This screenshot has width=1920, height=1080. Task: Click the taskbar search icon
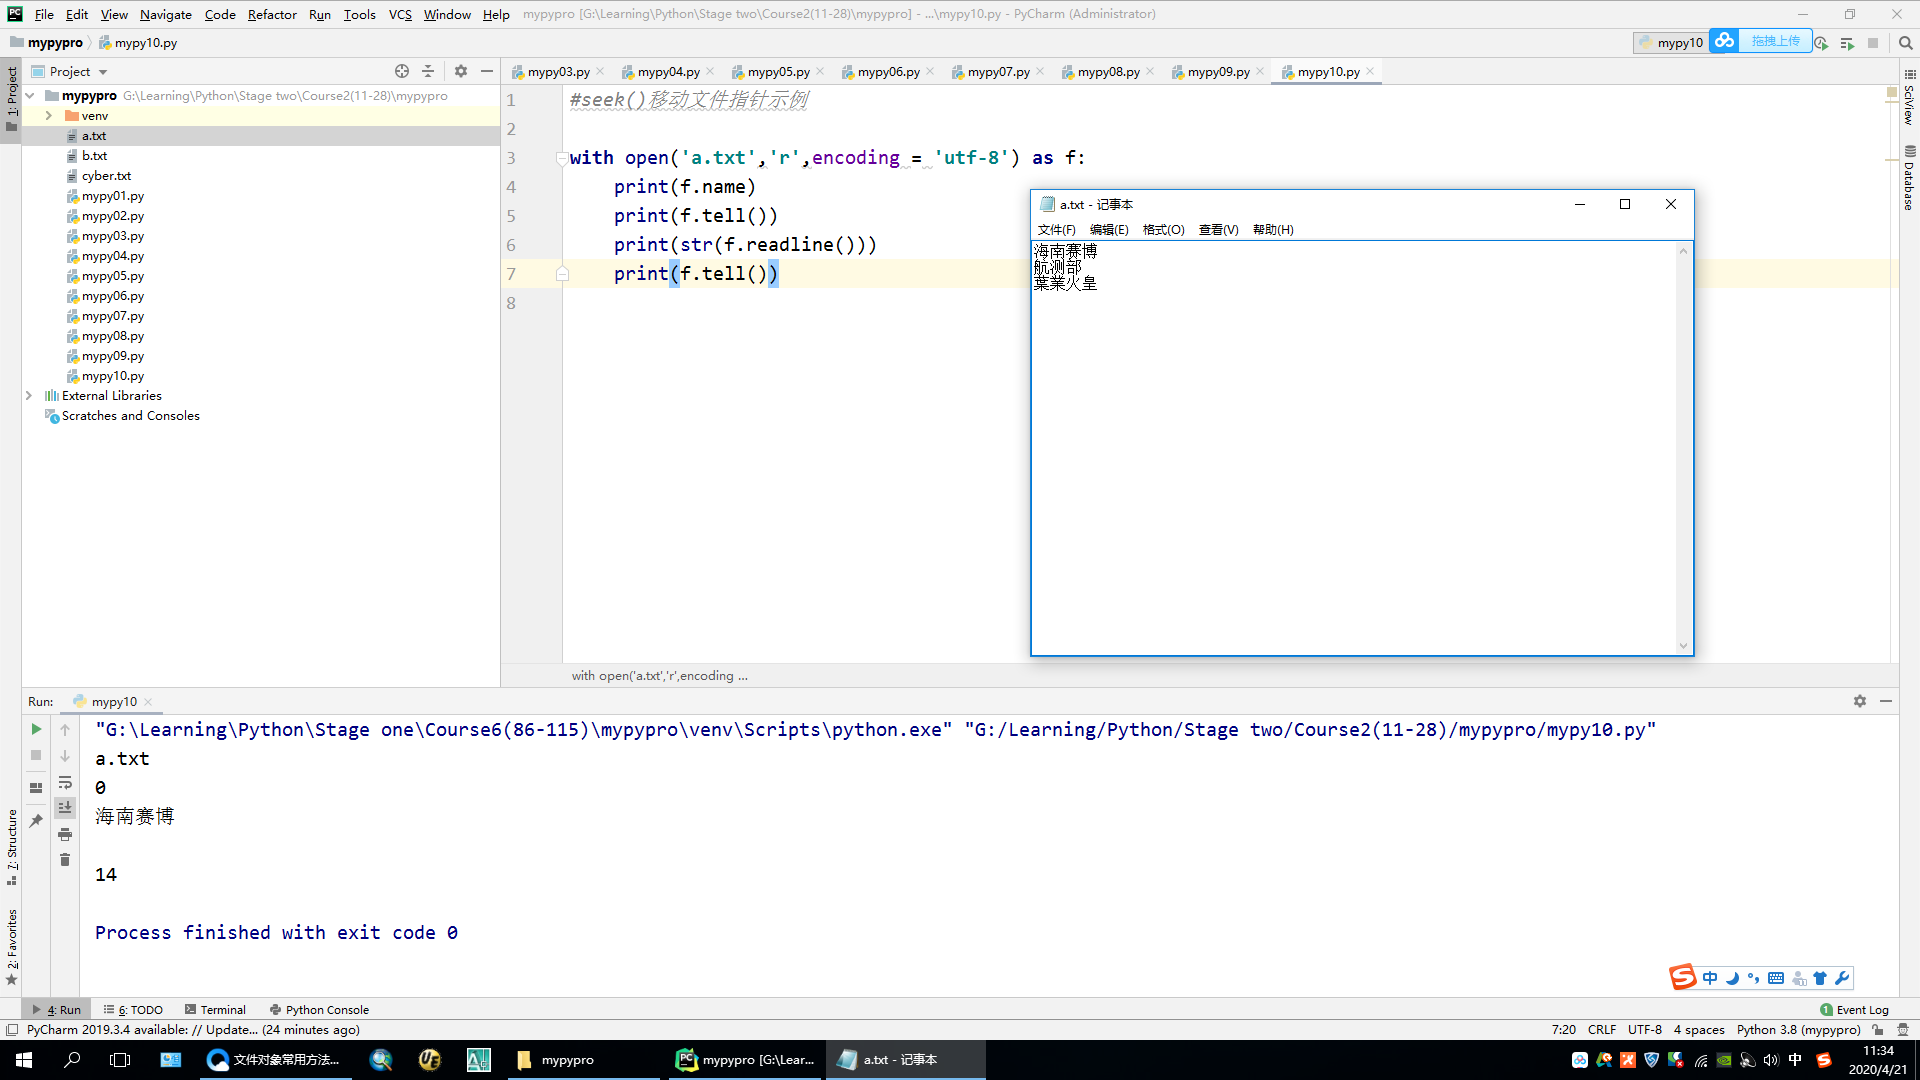[72, 1060]
